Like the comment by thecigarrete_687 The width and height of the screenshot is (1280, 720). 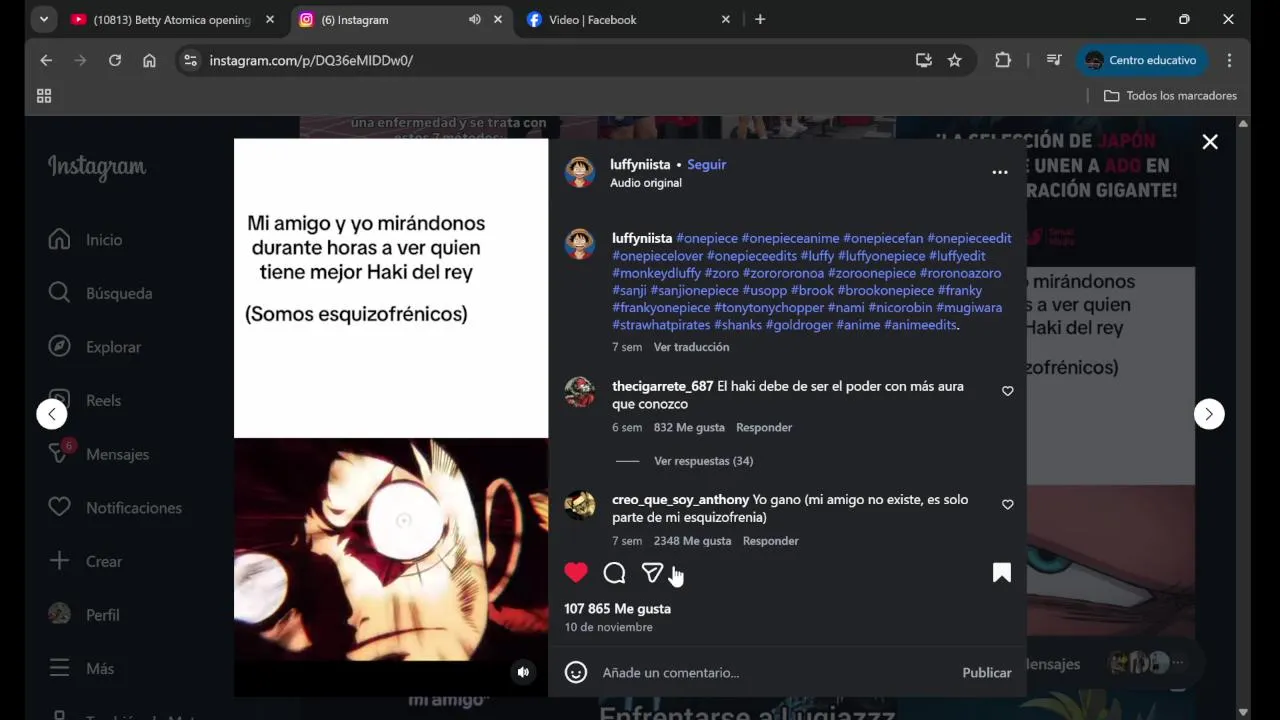(x=1008, y=391)
